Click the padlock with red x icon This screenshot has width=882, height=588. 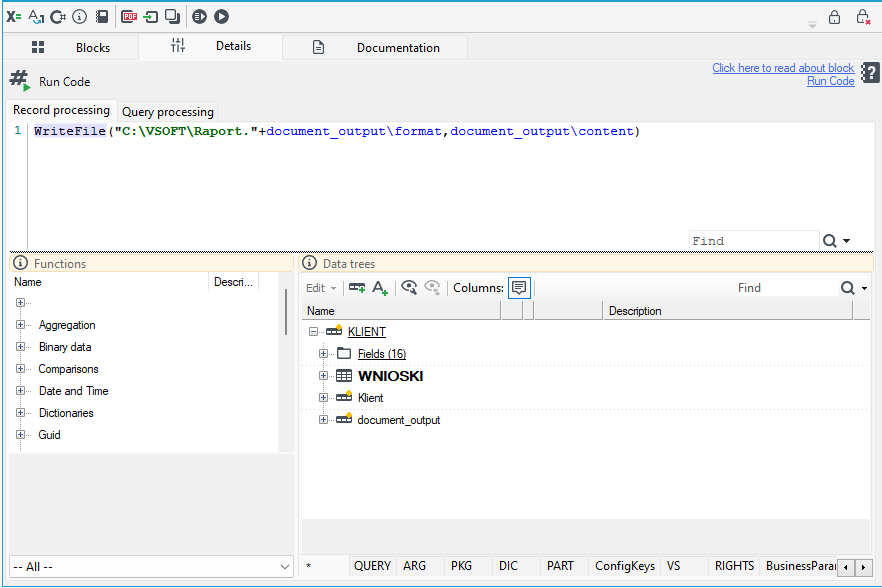(863, 17)
